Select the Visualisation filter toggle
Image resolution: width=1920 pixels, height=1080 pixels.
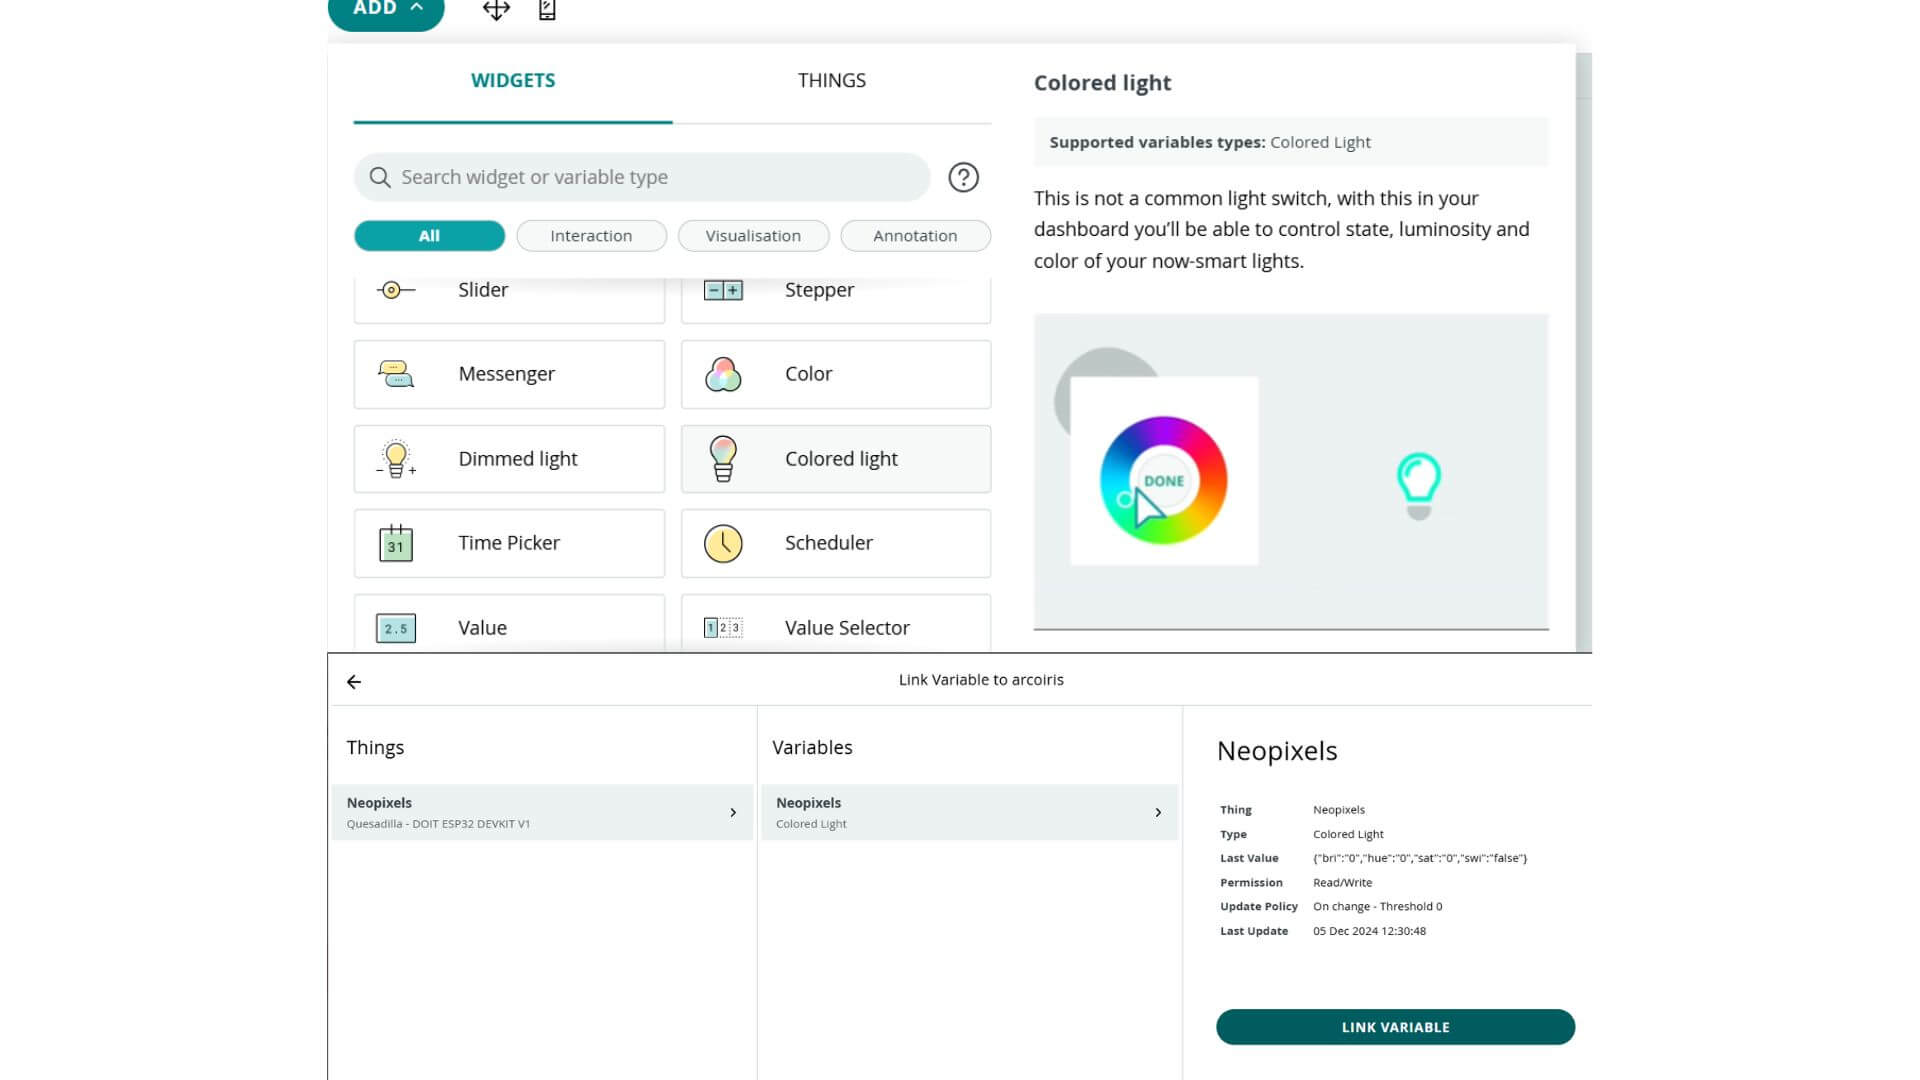point(752,235)
